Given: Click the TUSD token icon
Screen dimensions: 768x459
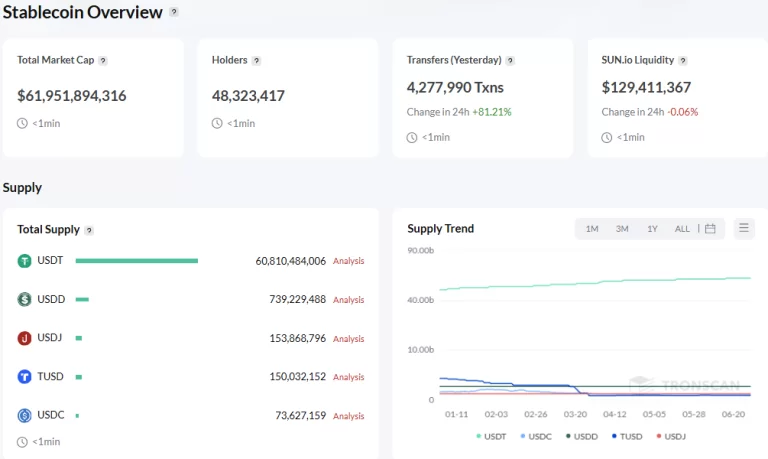Looking at the screenshot, I should pos(25,377).
